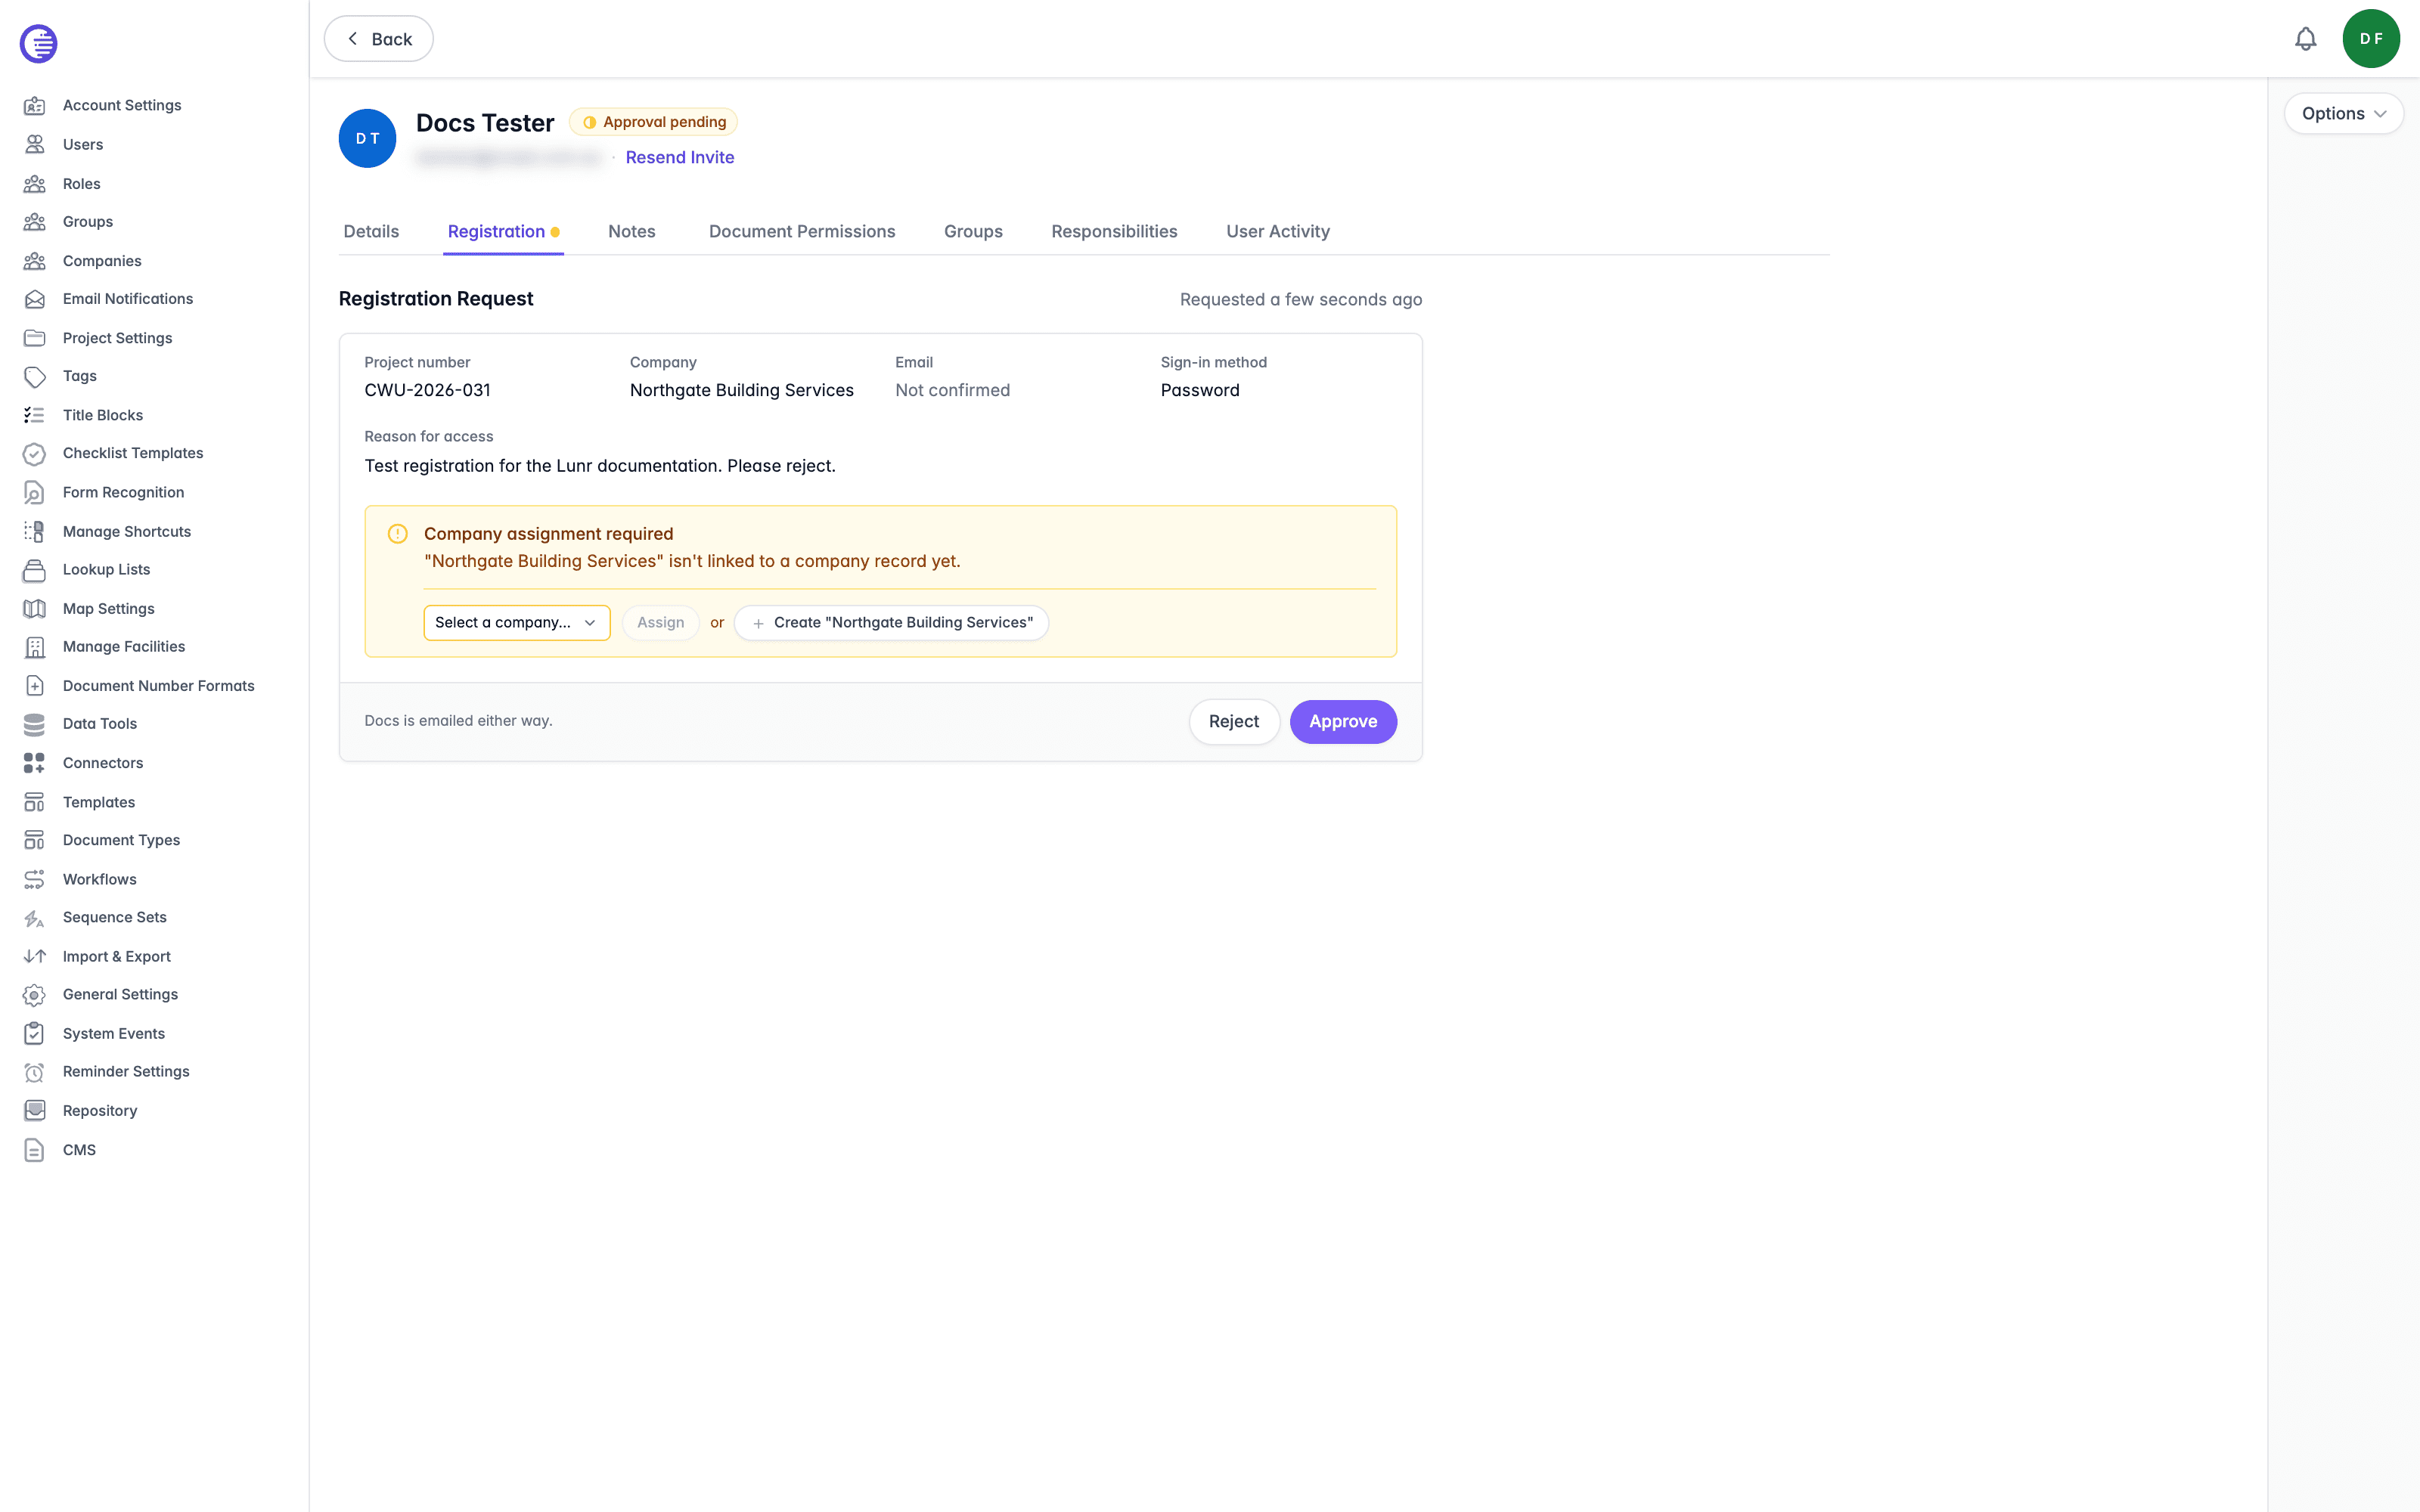Open the Document Permissions tab
The width and height of the screenshot is (2420, 1512).
coord(802,231)
